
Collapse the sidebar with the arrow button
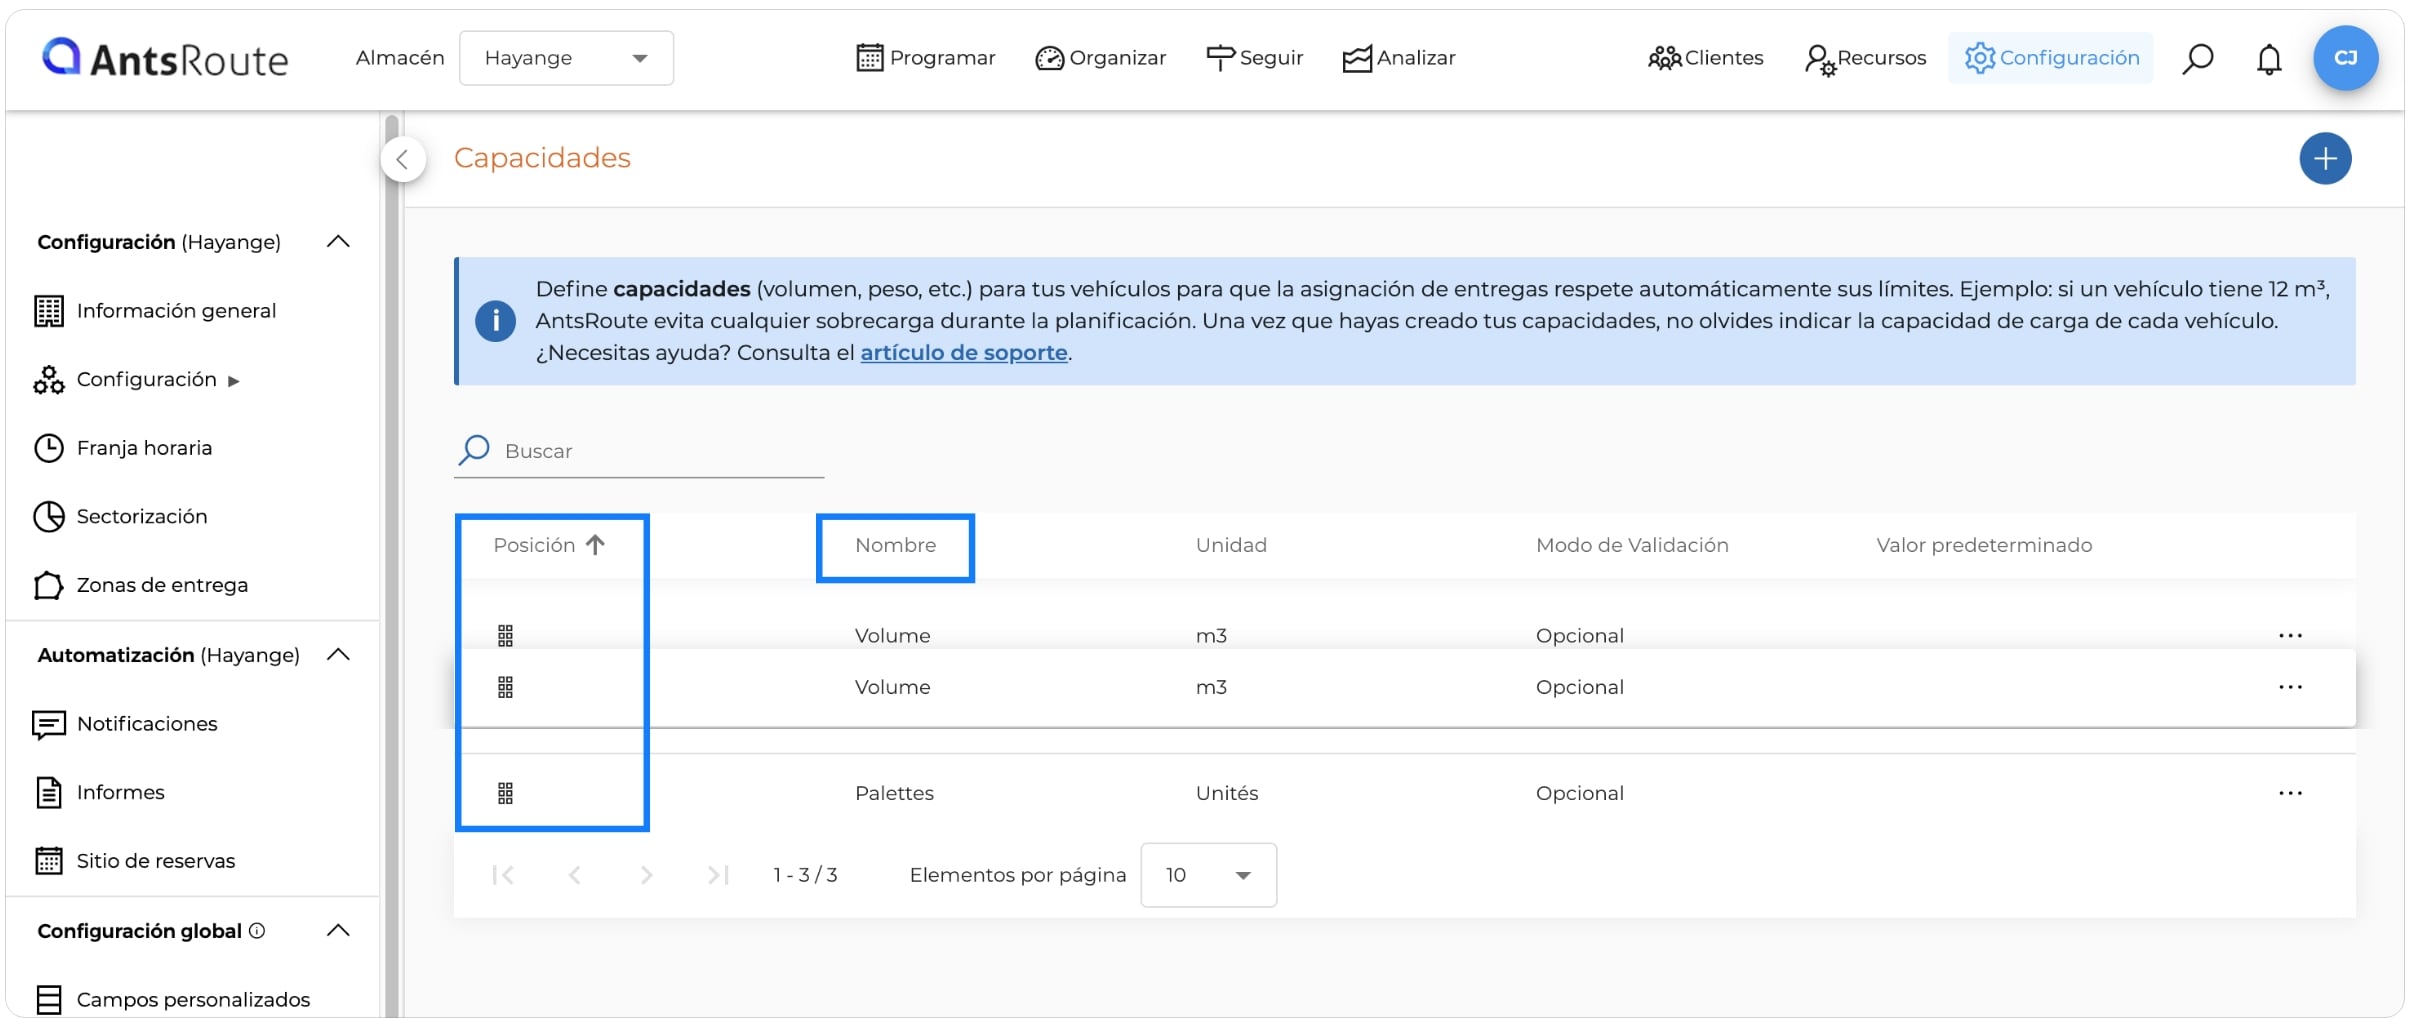(x=403, y=159)
